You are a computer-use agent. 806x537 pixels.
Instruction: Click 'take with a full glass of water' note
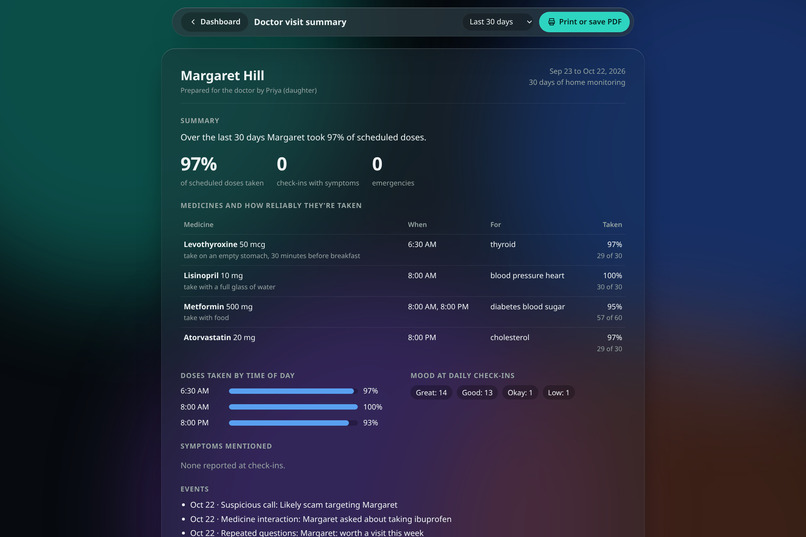click(x=229, y=287)
